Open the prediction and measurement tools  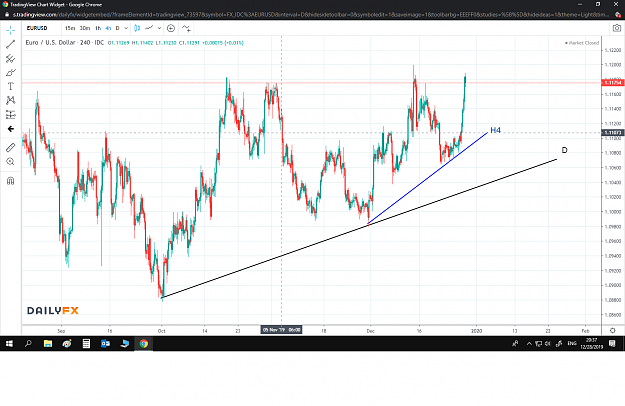click(10, 115)
